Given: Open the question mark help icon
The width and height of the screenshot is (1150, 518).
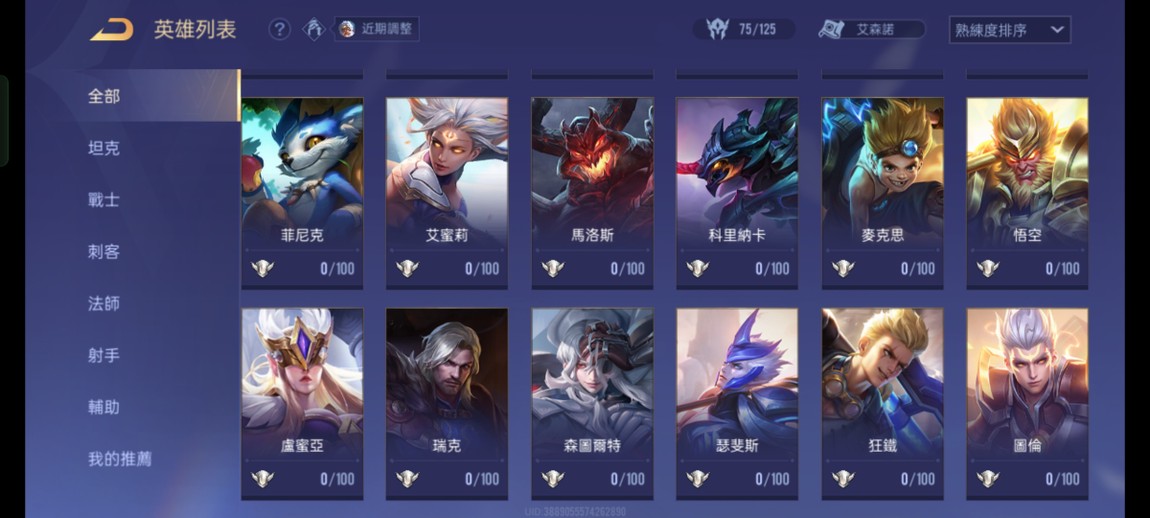Looking at the screenshot, I should pyautogui.click(x=279, y=29).
